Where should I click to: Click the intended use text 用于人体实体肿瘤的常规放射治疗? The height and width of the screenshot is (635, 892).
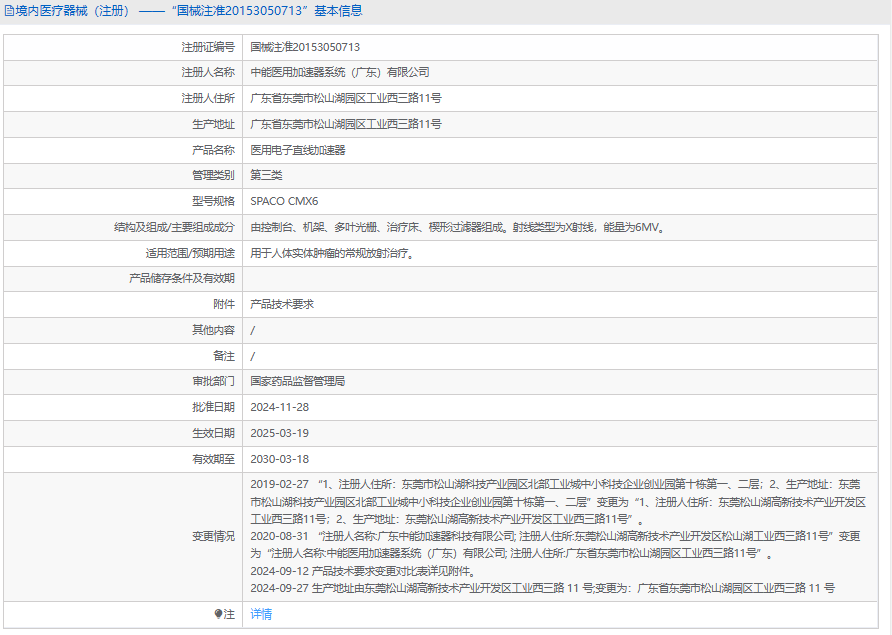[332, 253]
